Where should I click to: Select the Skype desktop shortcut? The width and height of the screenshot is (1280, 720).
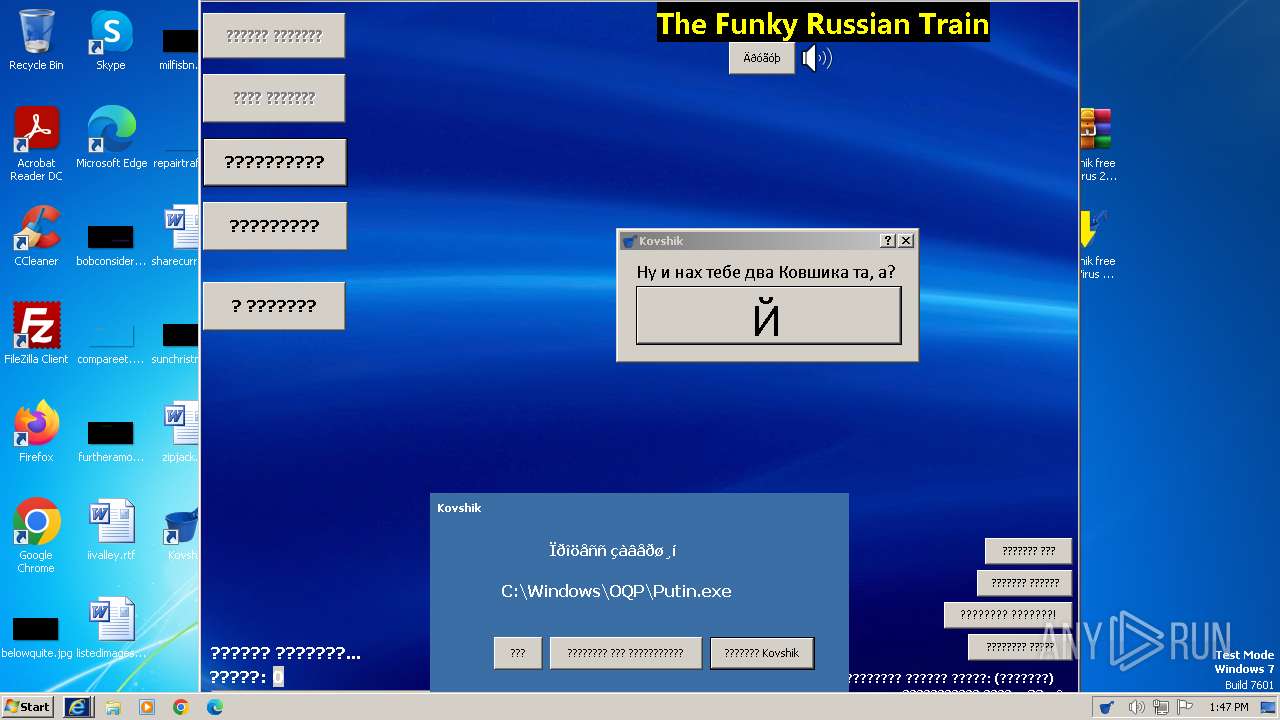[110, 40]
